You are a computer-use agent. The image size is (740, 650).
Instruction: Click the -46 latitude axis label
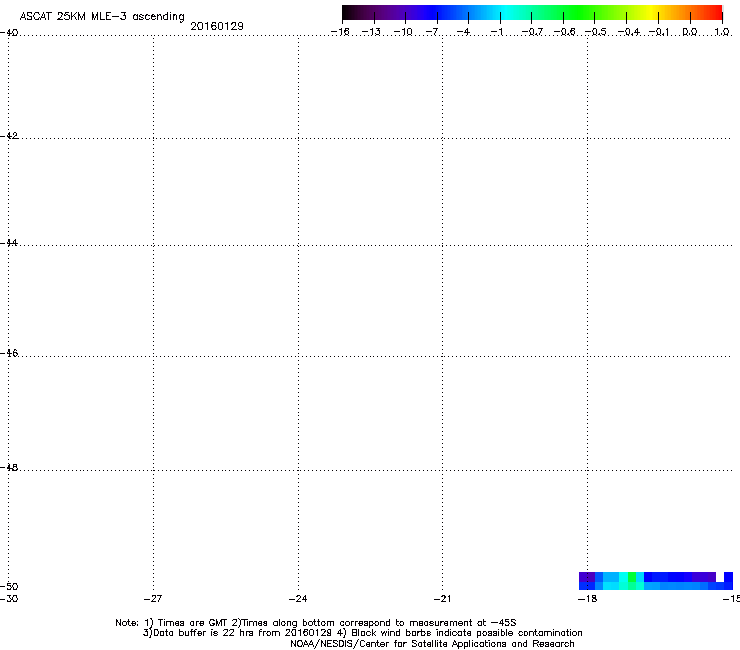(9, 353)
